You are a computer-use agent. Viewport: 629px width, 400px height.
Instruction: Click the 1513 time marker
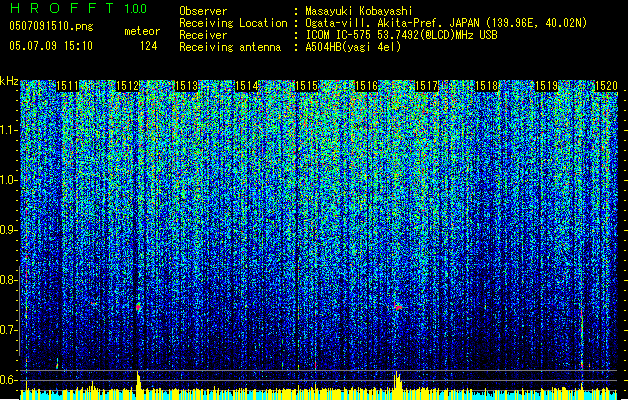[x=187, y=86]
